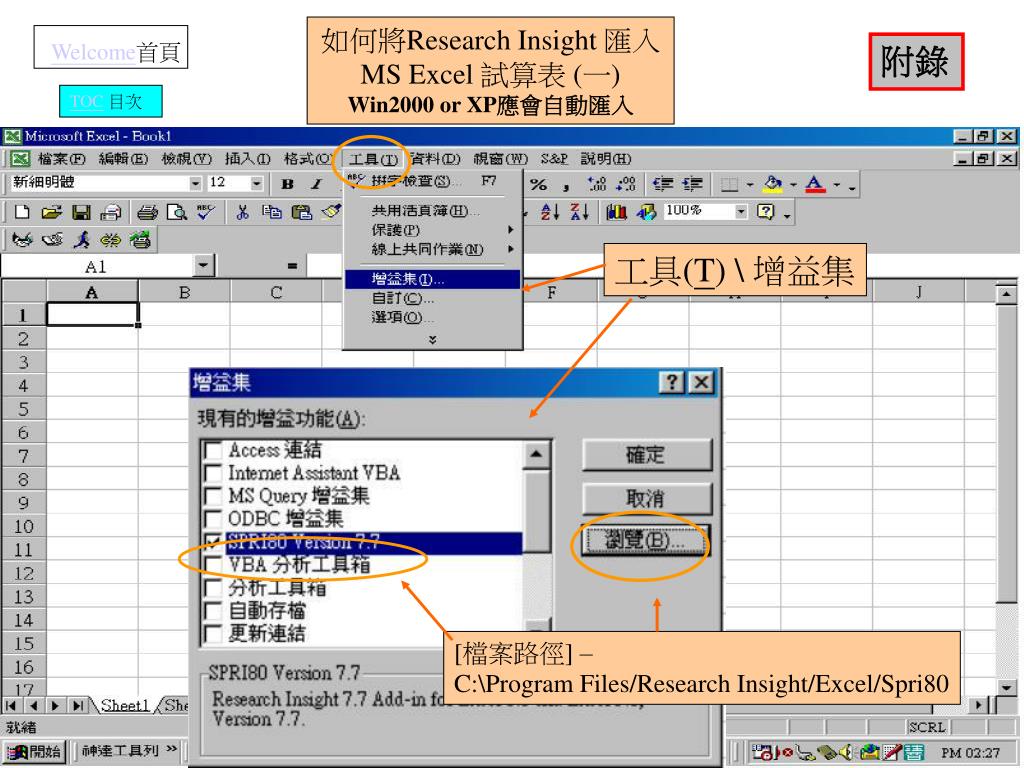Open the Fill Color dropdown arrow
This screenshot has width=1024, height=768.
(793, 185)
